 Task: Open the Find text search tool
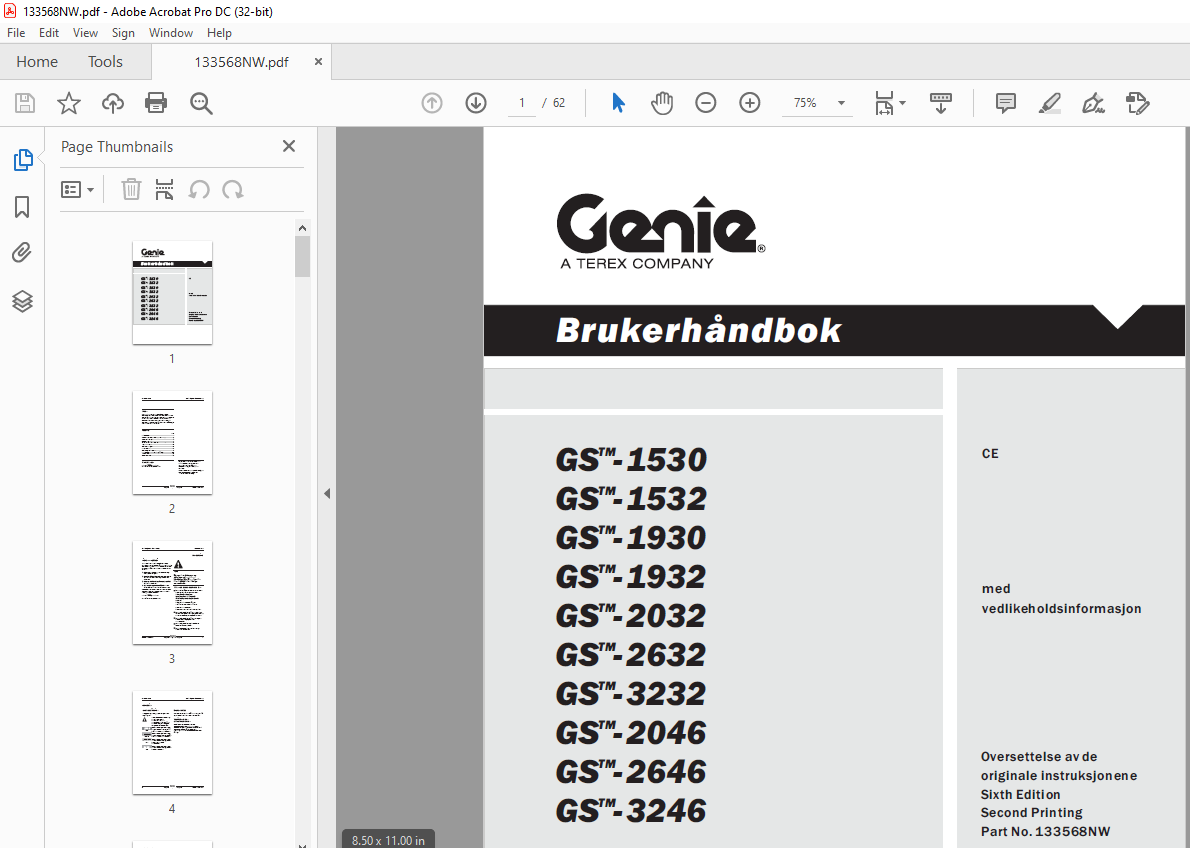pyautogui.click(x=201, y=103)
